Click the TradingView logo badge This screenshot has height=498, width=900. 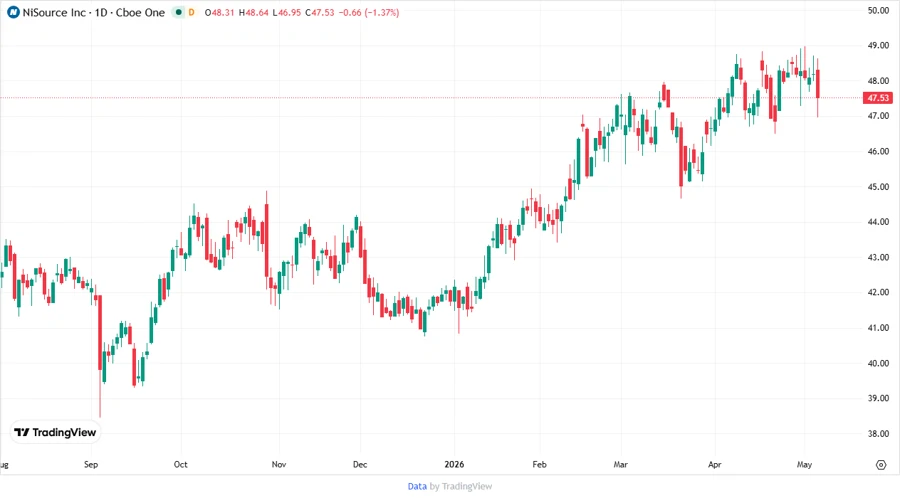click(x=55, y=432)
